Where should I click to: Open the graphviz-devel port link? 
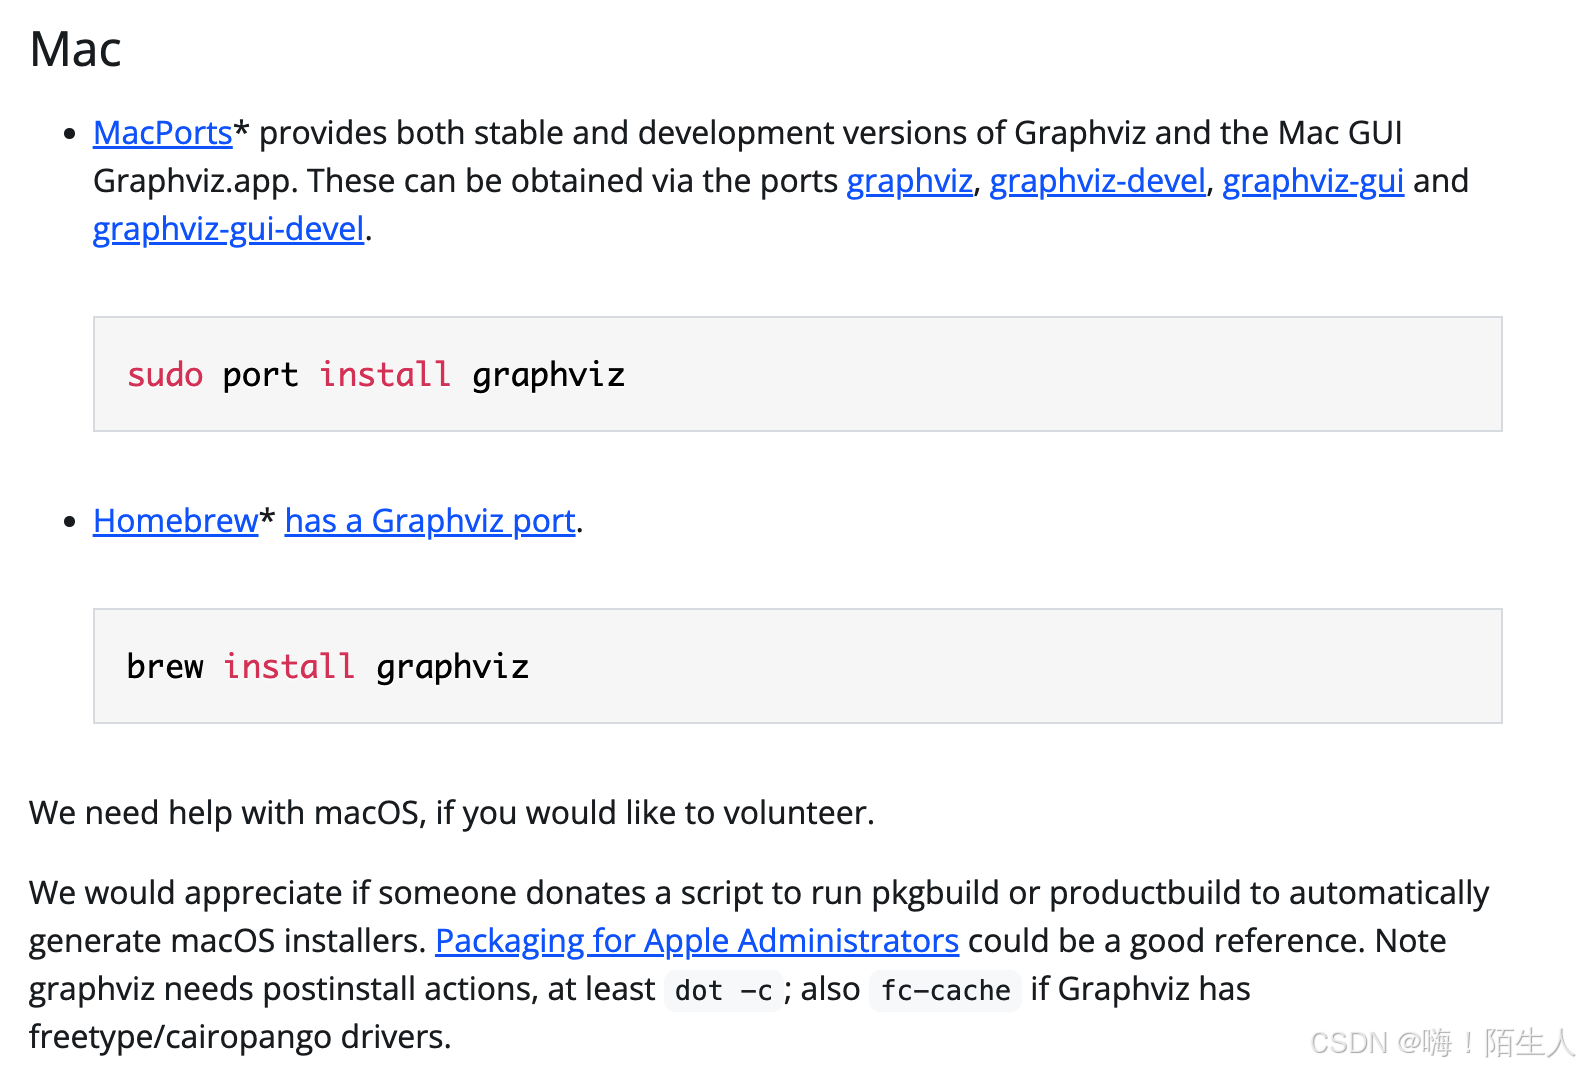click(1097, 181)
